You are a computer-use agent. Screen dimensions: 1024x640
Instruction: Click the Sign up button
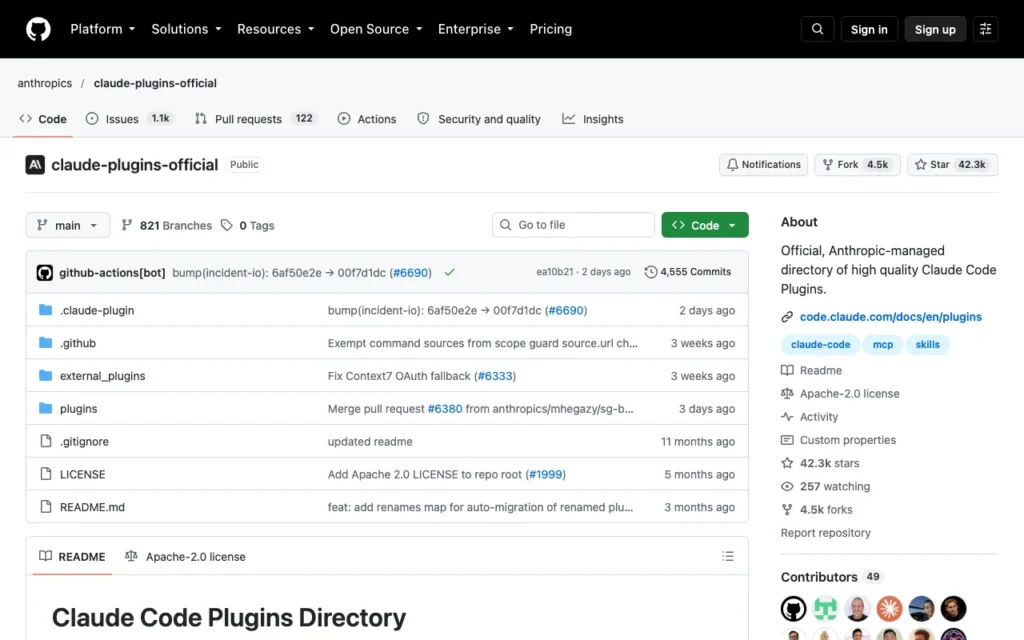point(935,29)
